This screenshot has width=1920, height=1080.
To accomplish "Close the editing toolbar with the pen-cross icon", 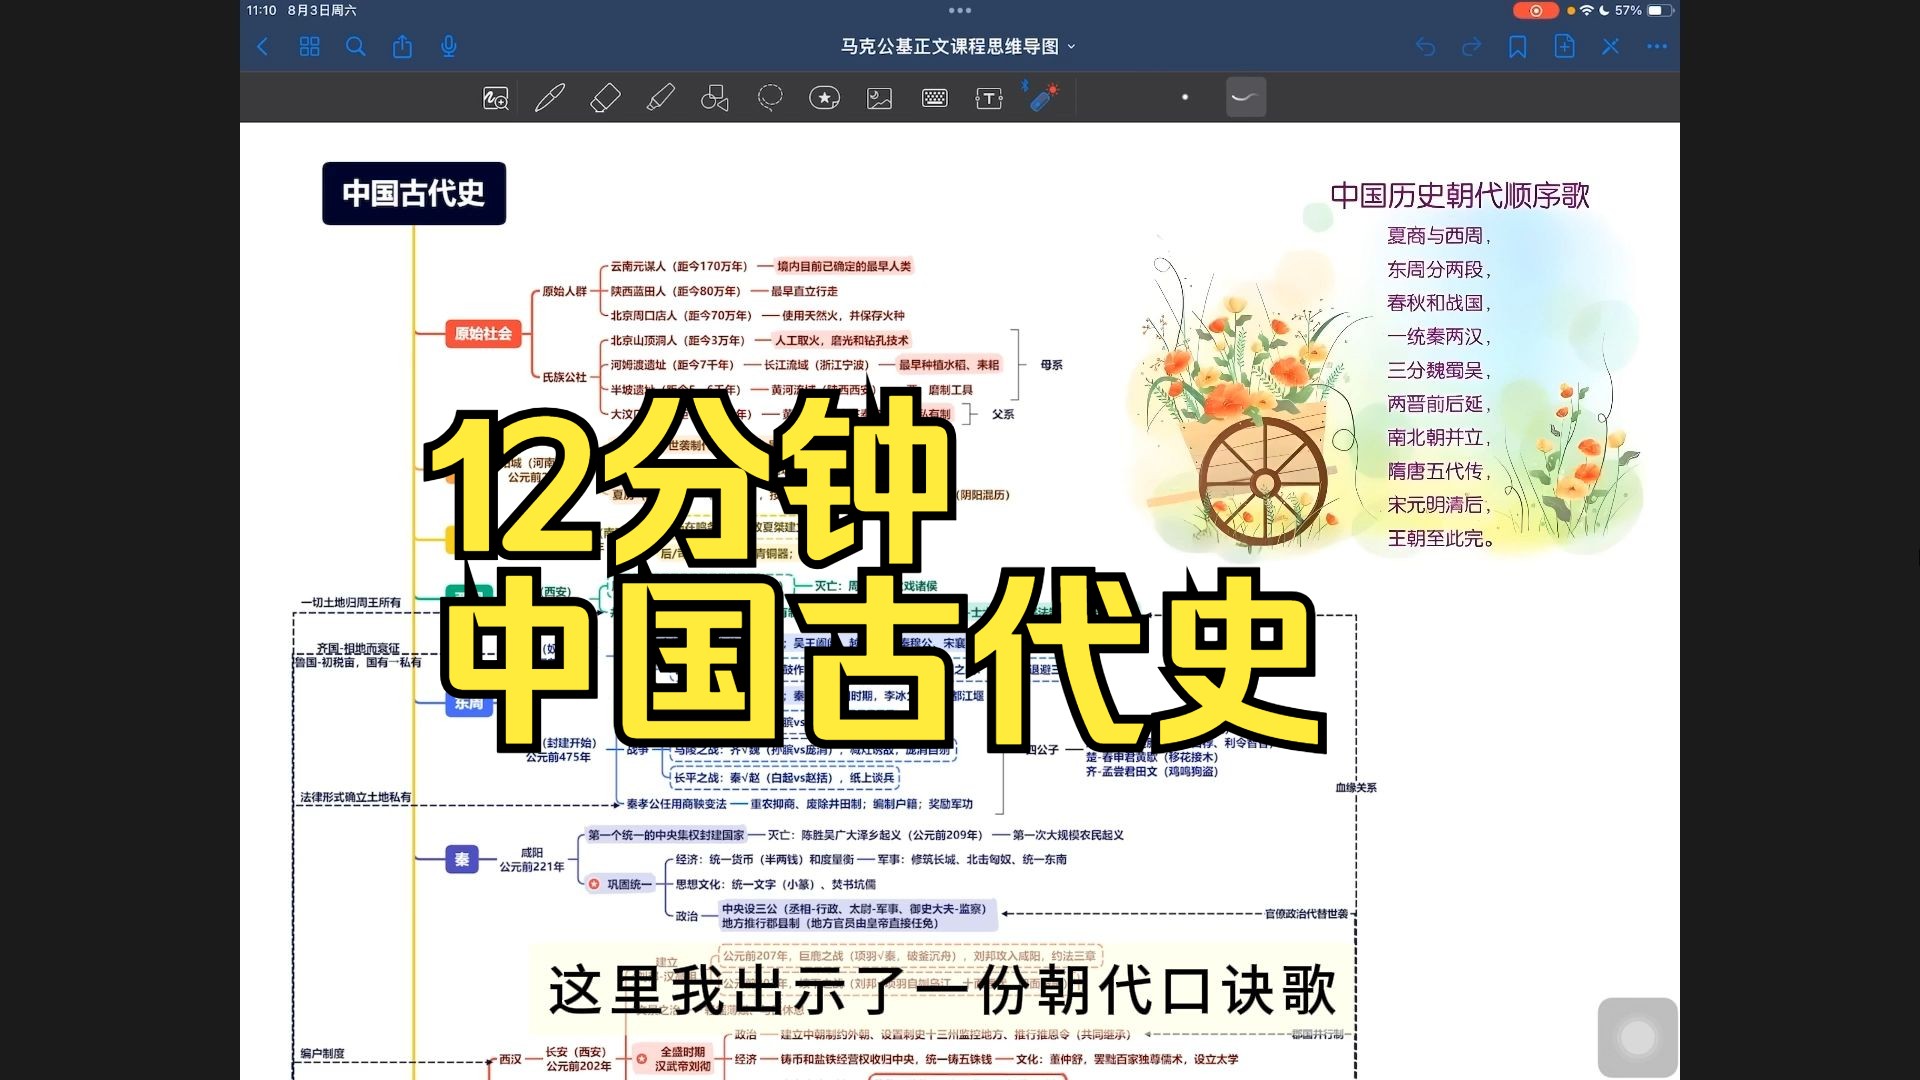I will pos(1610,46).
